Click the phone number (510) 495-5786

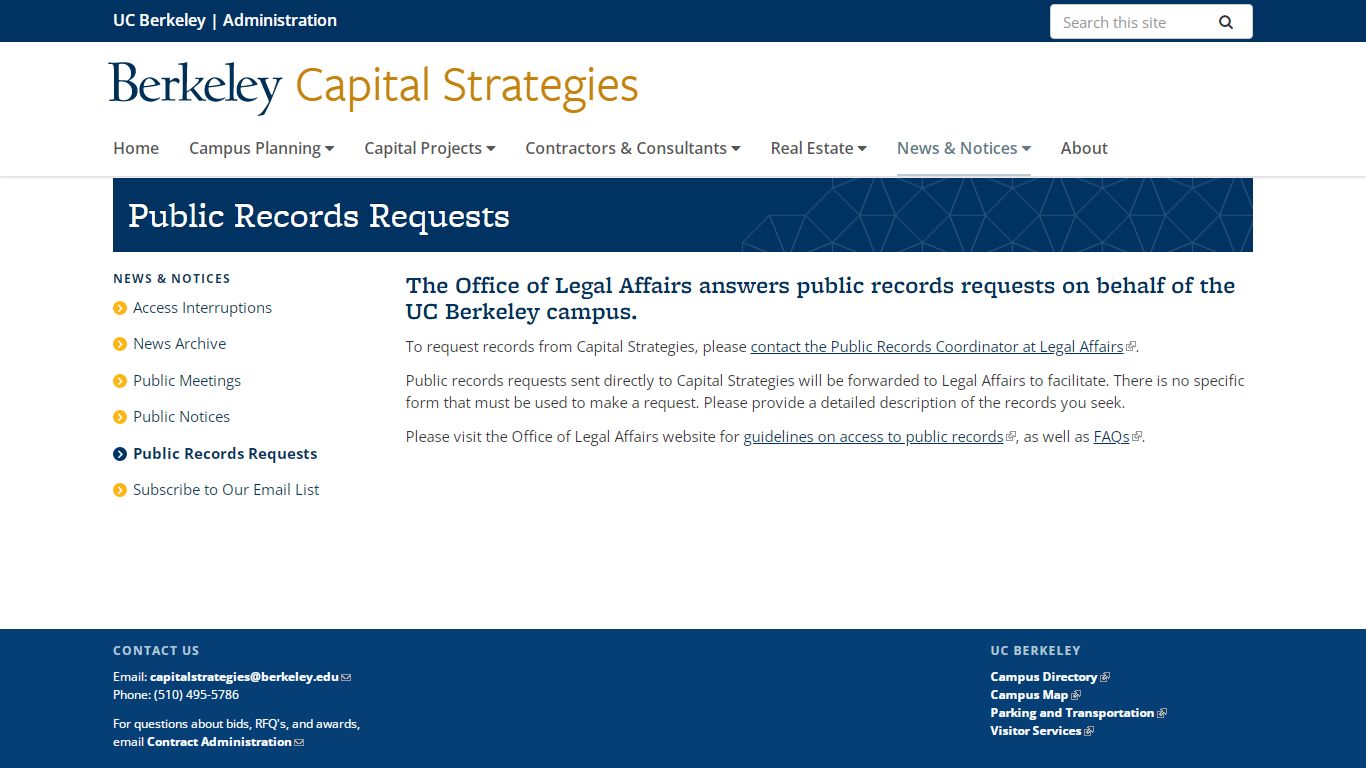coord(196,695)
